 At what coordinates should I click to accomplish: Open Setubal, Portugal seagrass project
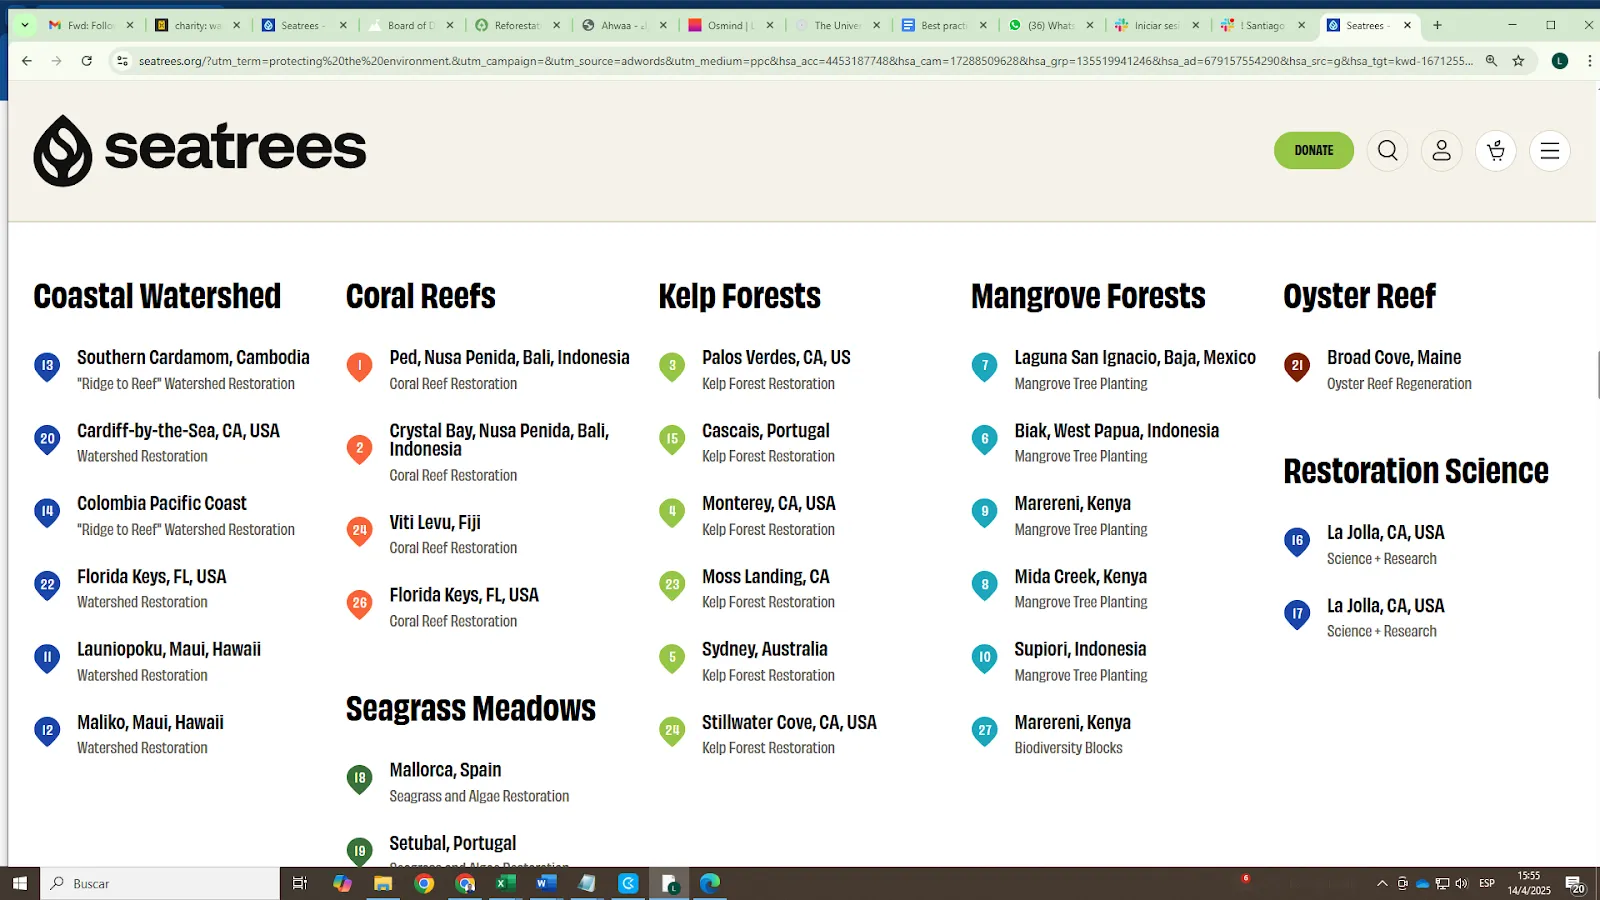pos(452,843)
